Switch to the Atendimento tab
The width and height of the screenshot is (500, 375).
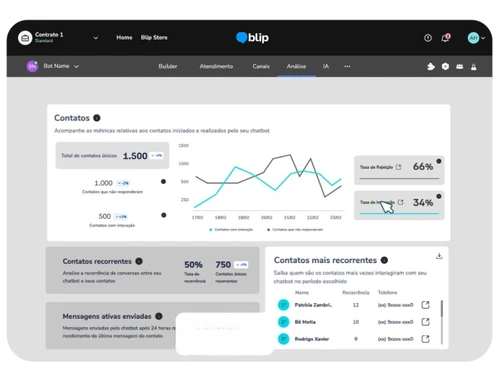tap(216, 66)
